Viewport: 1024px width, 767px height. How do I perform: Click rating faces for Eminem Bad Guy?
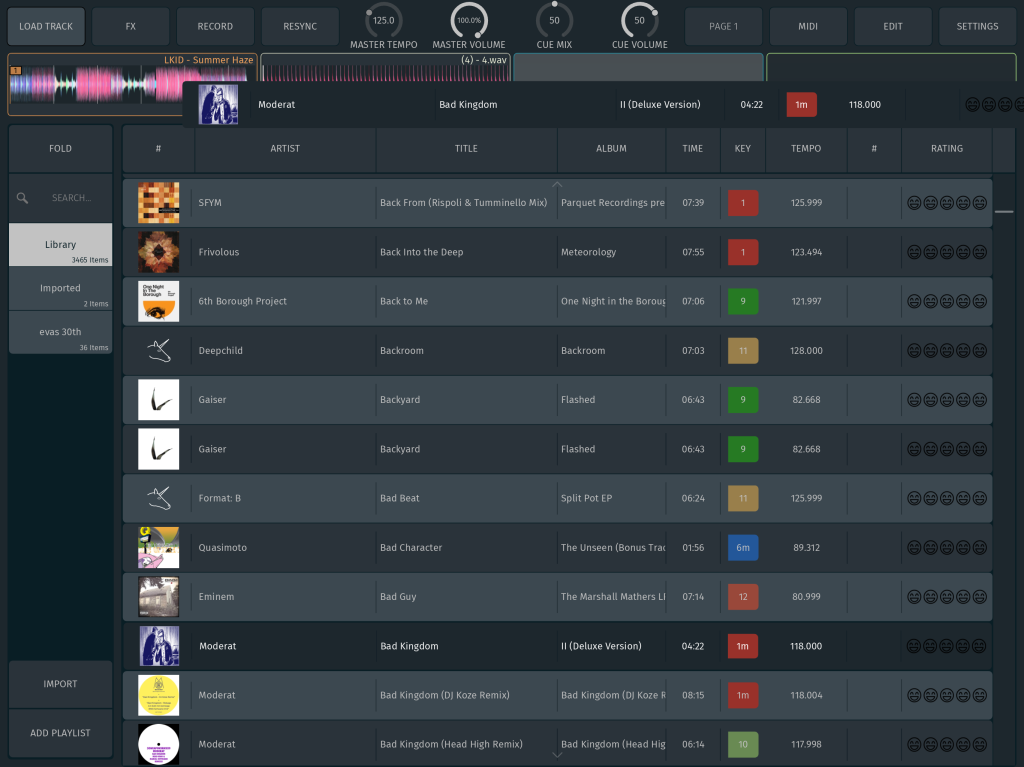pyautogui.click(x=946, y=597)
